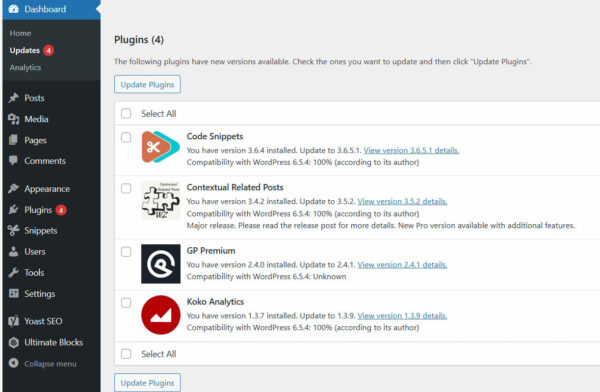Click the Dashboard gauge icon
This screenshot has width=600, height=392.
[13, 9]
